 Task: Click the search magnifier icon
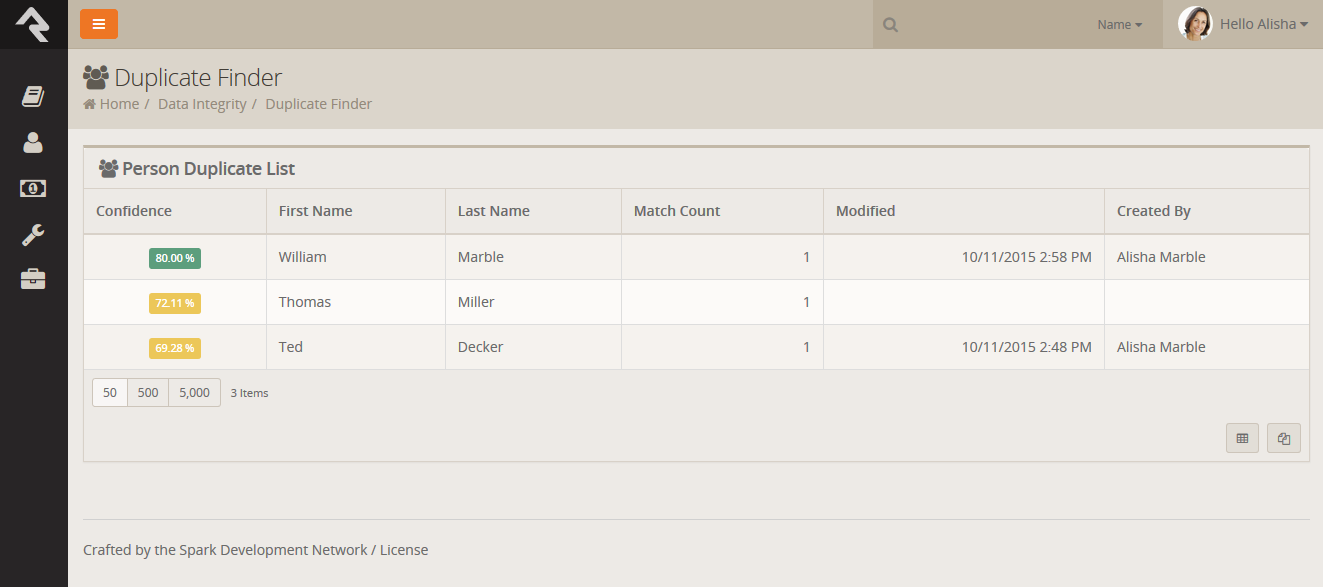[890, 25]
